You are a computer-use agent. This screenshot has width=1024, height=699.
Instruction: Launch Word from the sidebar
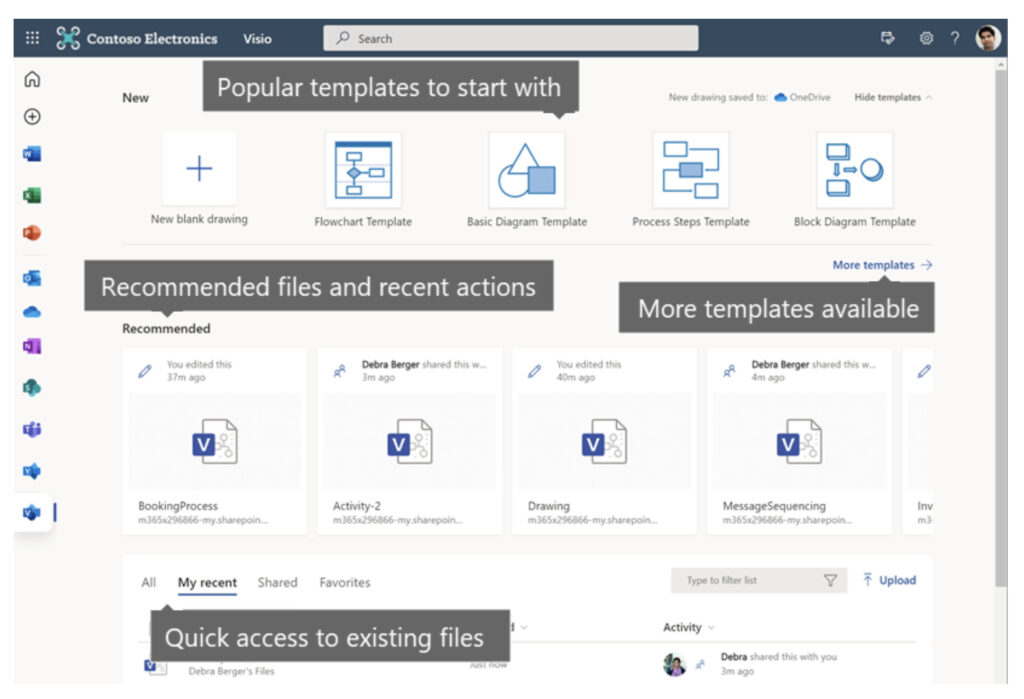32,154
